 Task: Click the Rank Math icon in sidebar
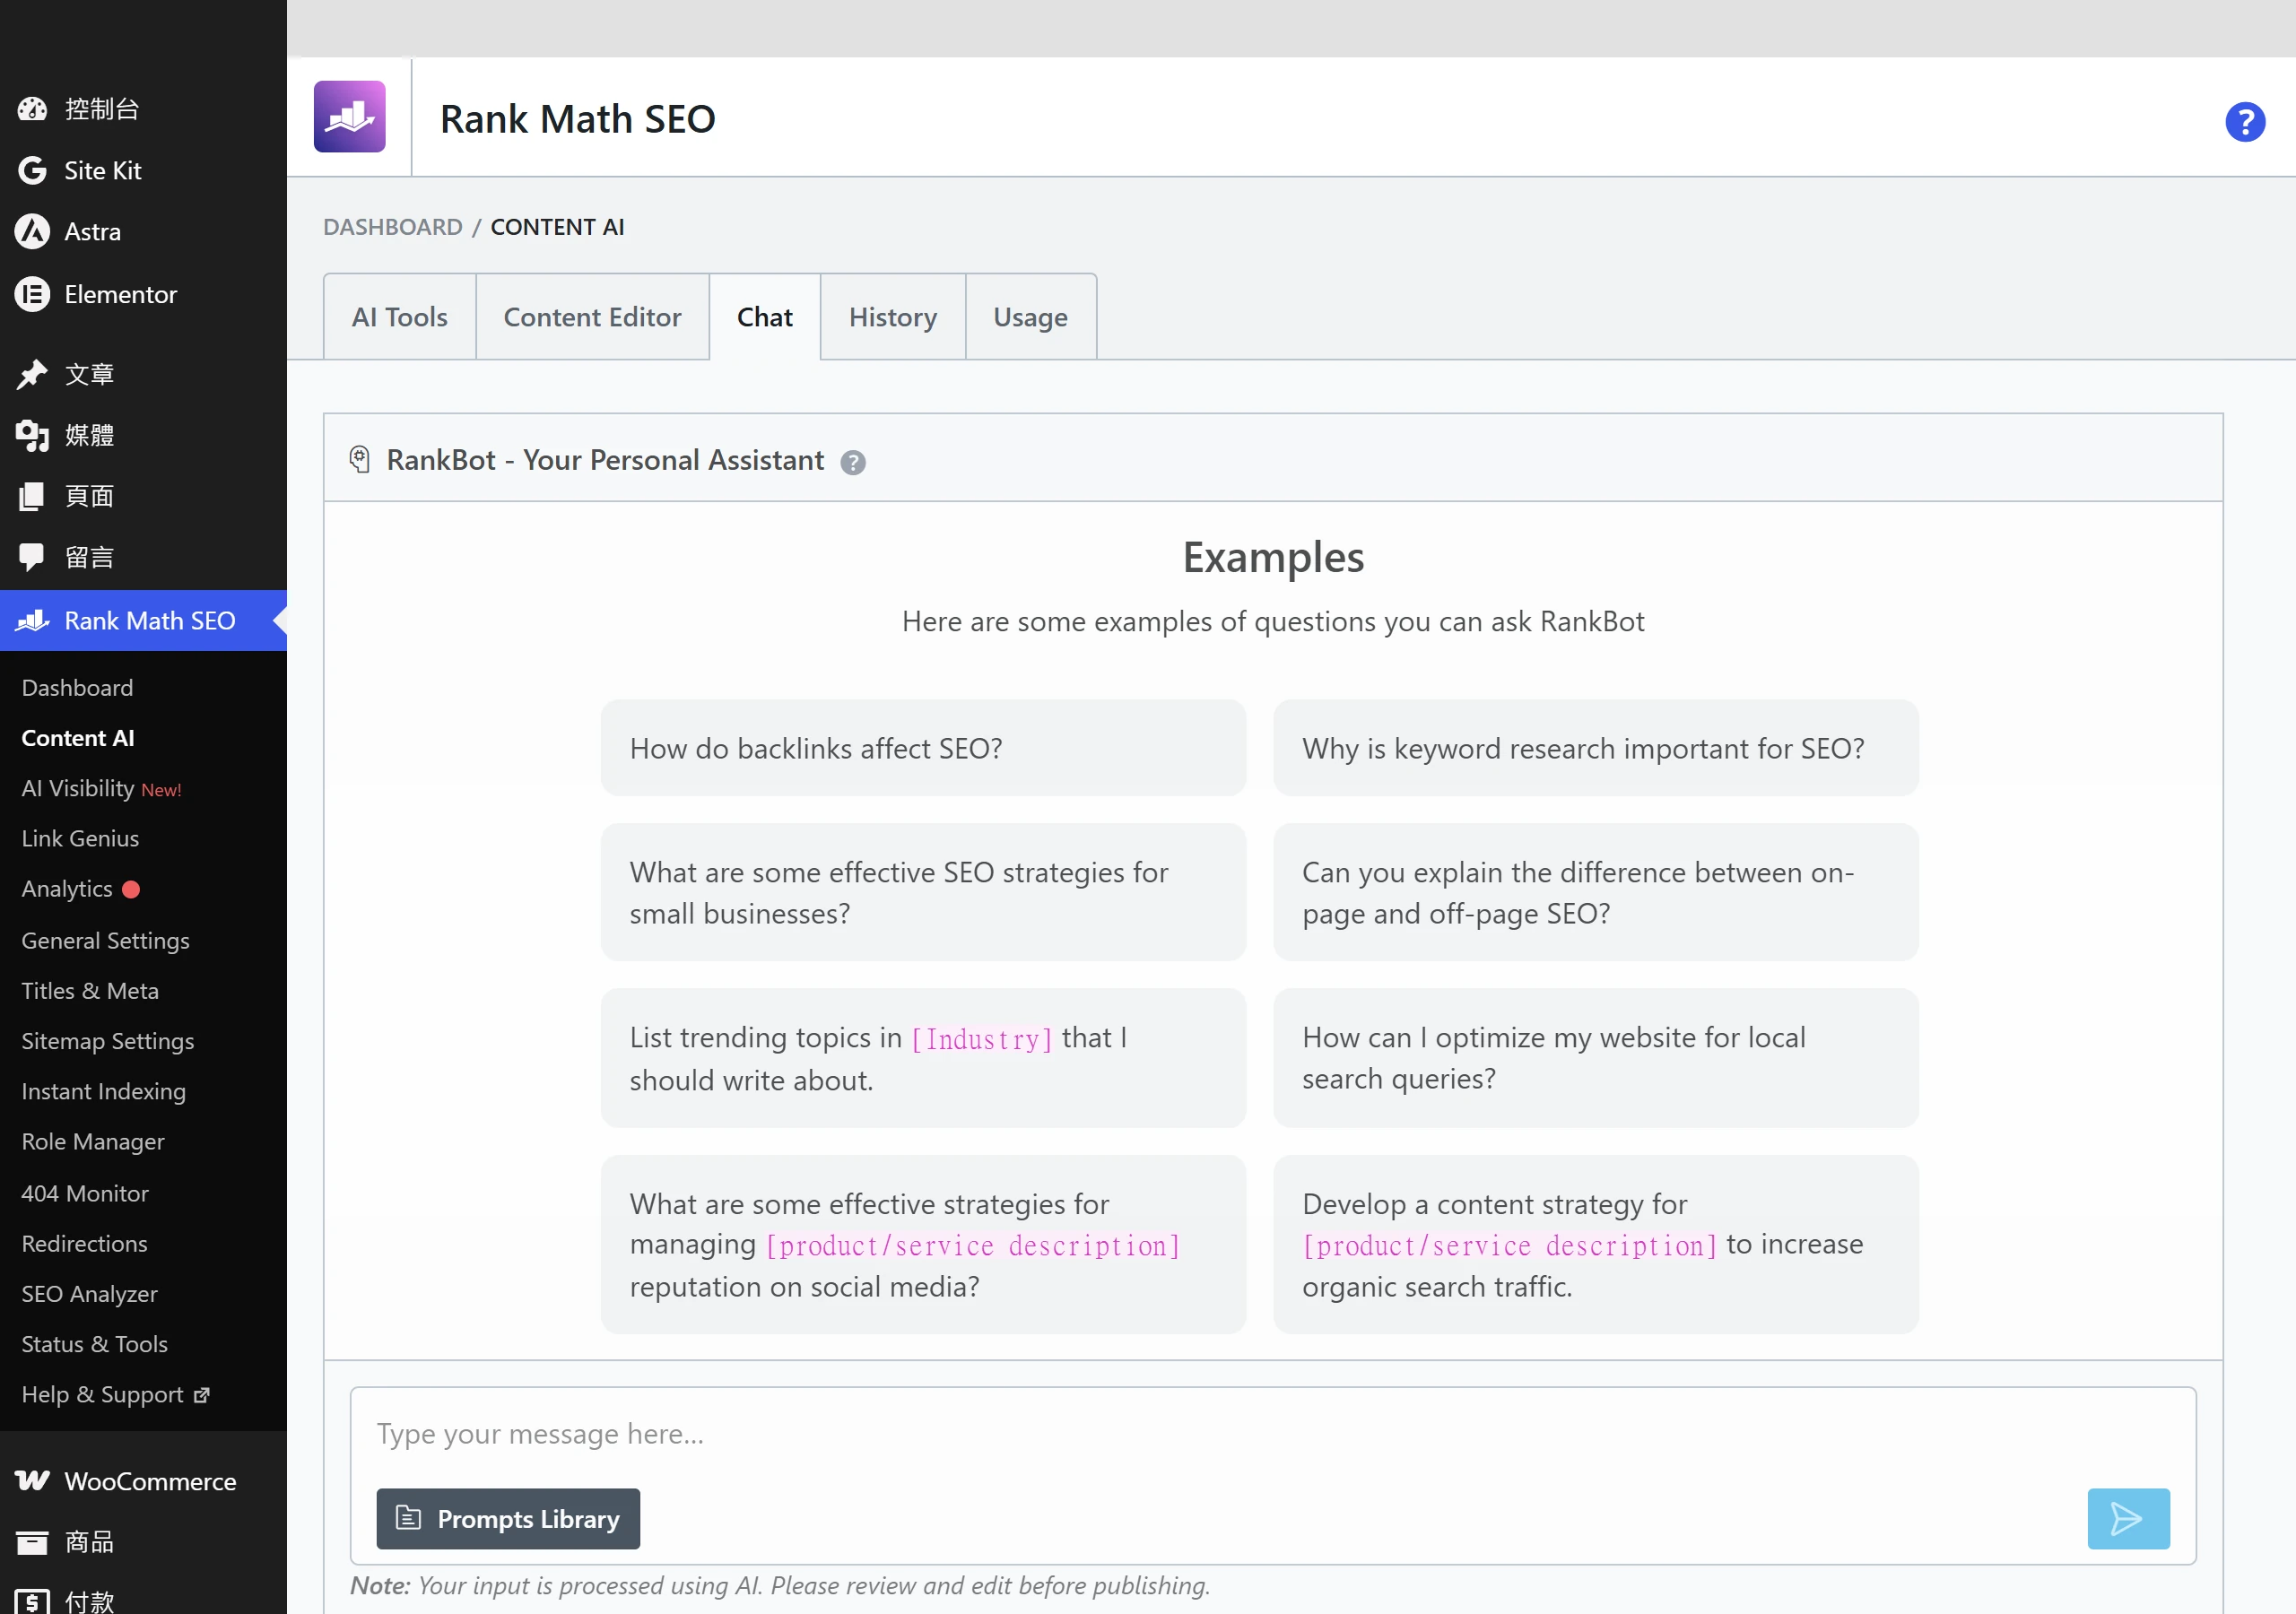tap(33, 620)
